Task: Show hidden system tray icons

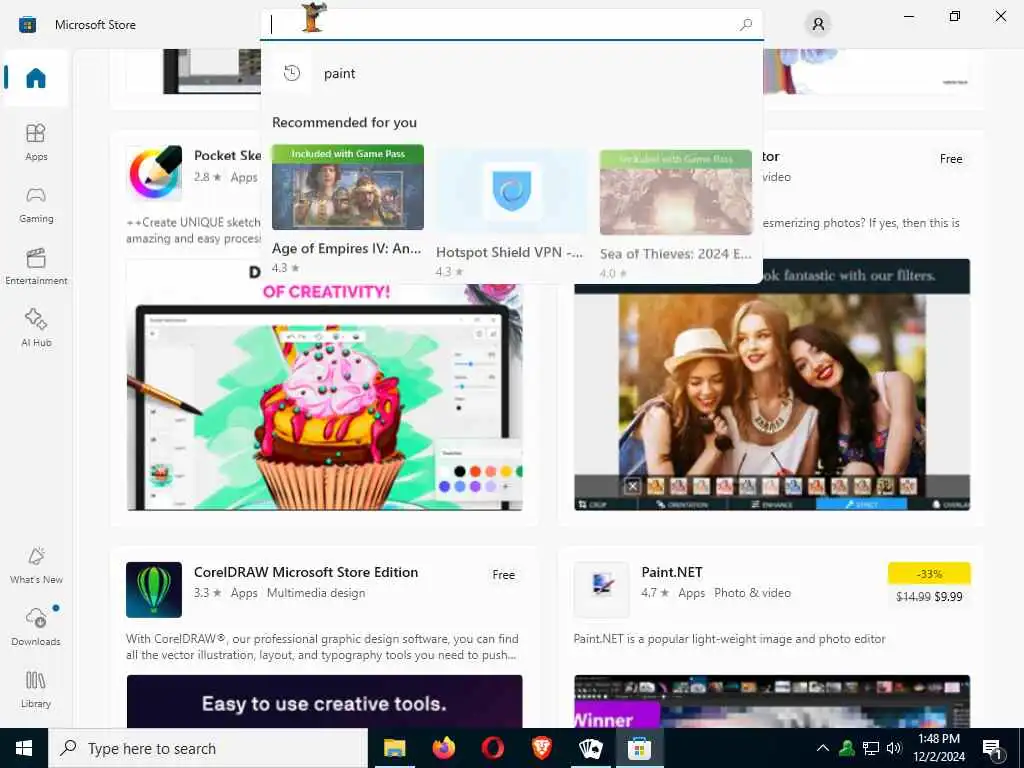Action: [823, 748]
